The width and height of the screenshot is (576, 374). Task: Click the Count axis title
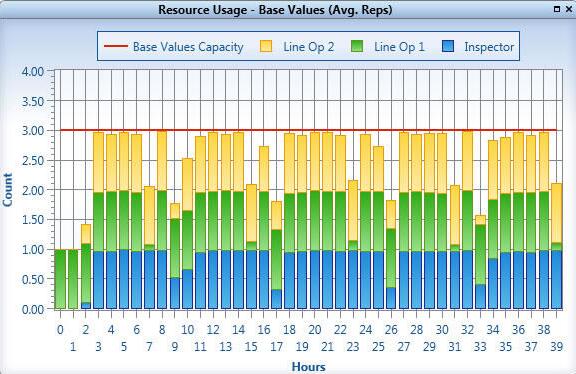(7, 190)
